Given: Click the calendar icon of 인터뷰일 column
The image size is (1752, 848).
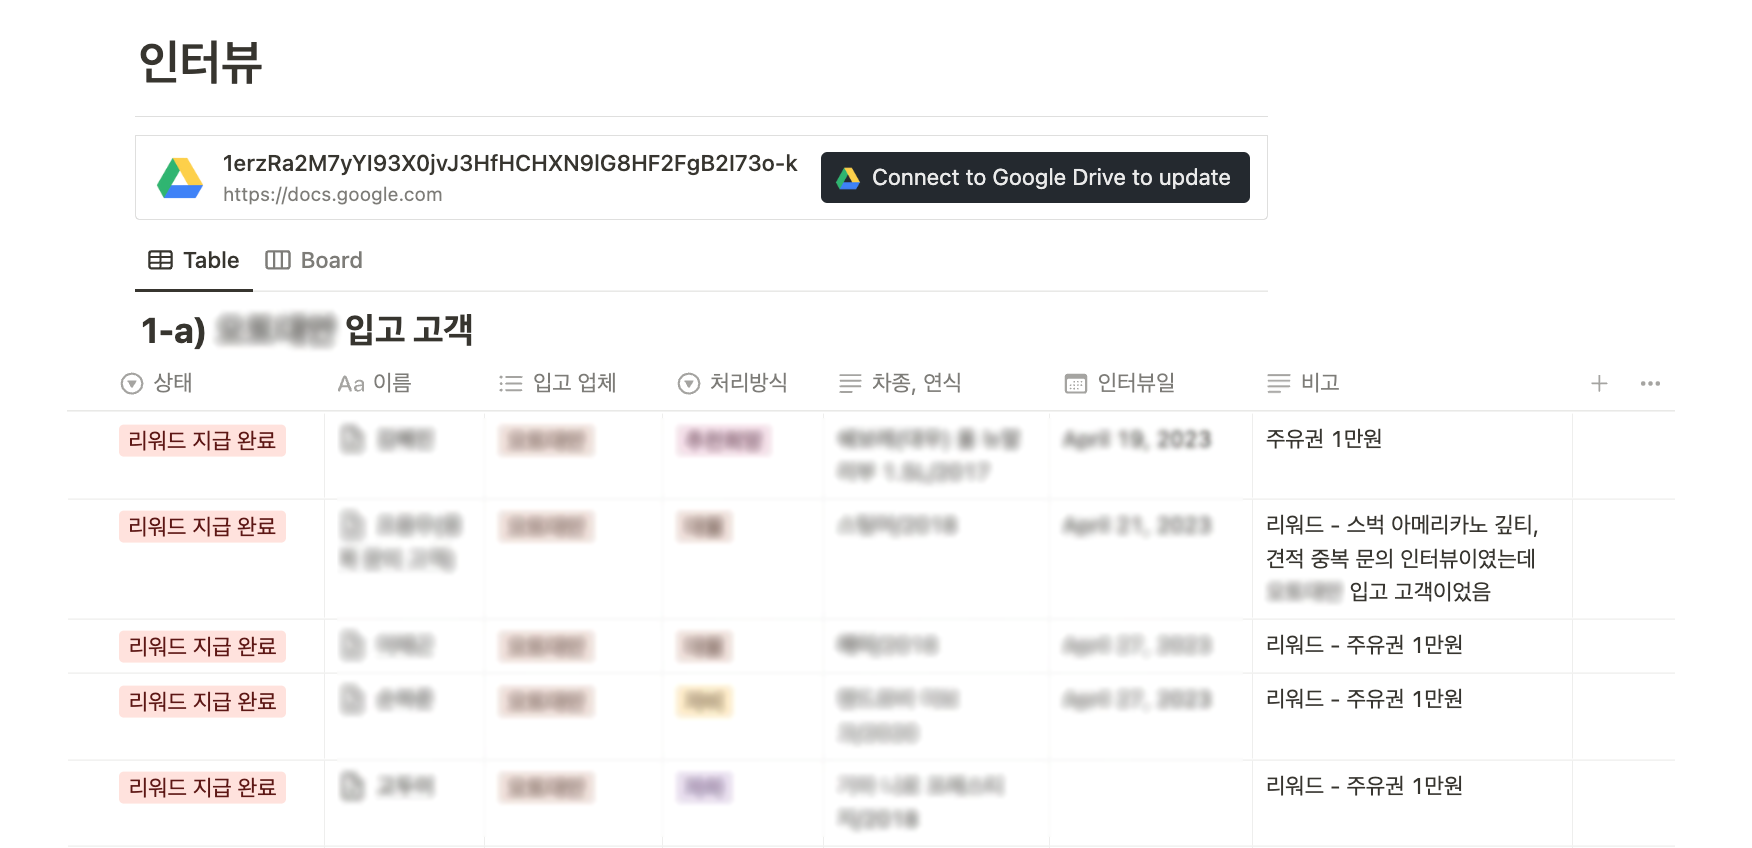Looking at the screenshot, I should coord(1076,384).
